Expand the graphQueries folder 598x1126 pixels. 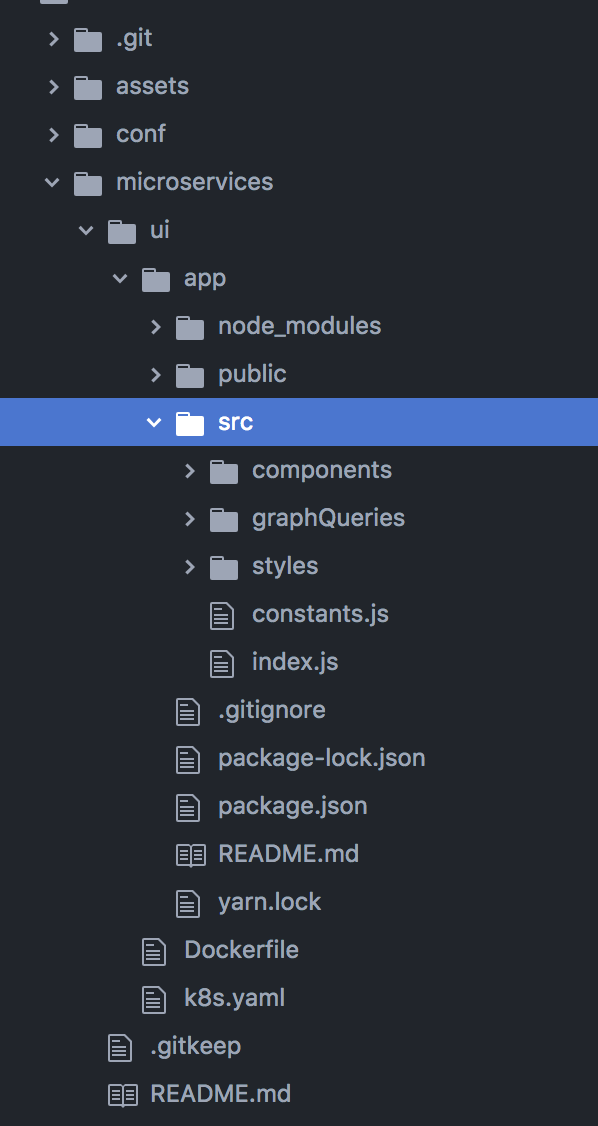[189, 518]
